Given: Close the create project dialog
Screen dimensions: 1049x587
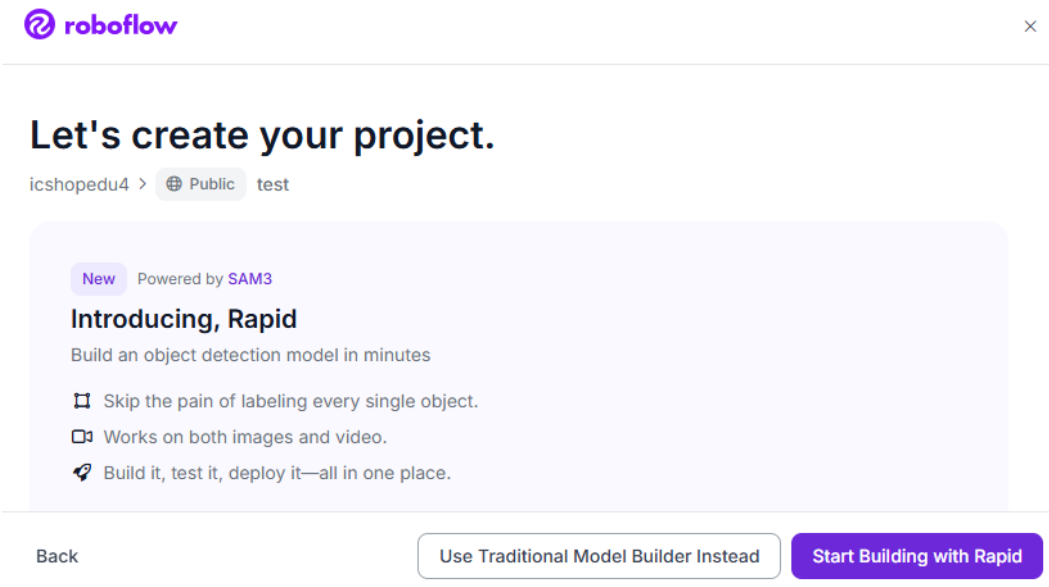Looking at the screenshot, I should click(x=1030, y=26).
